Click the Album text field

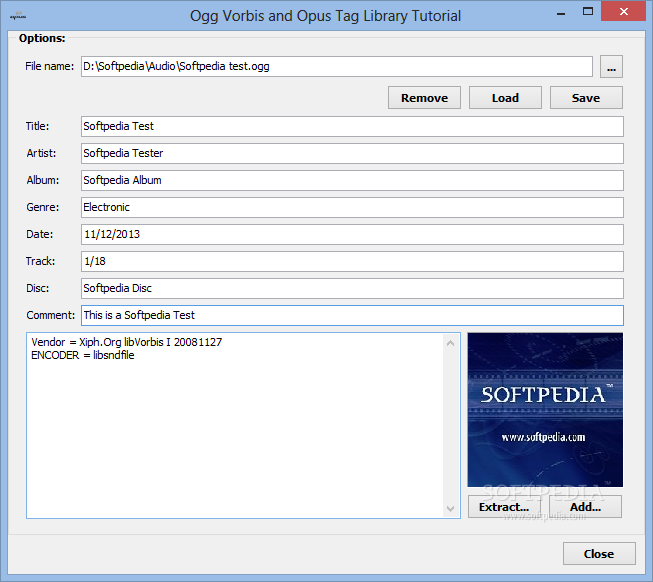[x=352, y=181]
